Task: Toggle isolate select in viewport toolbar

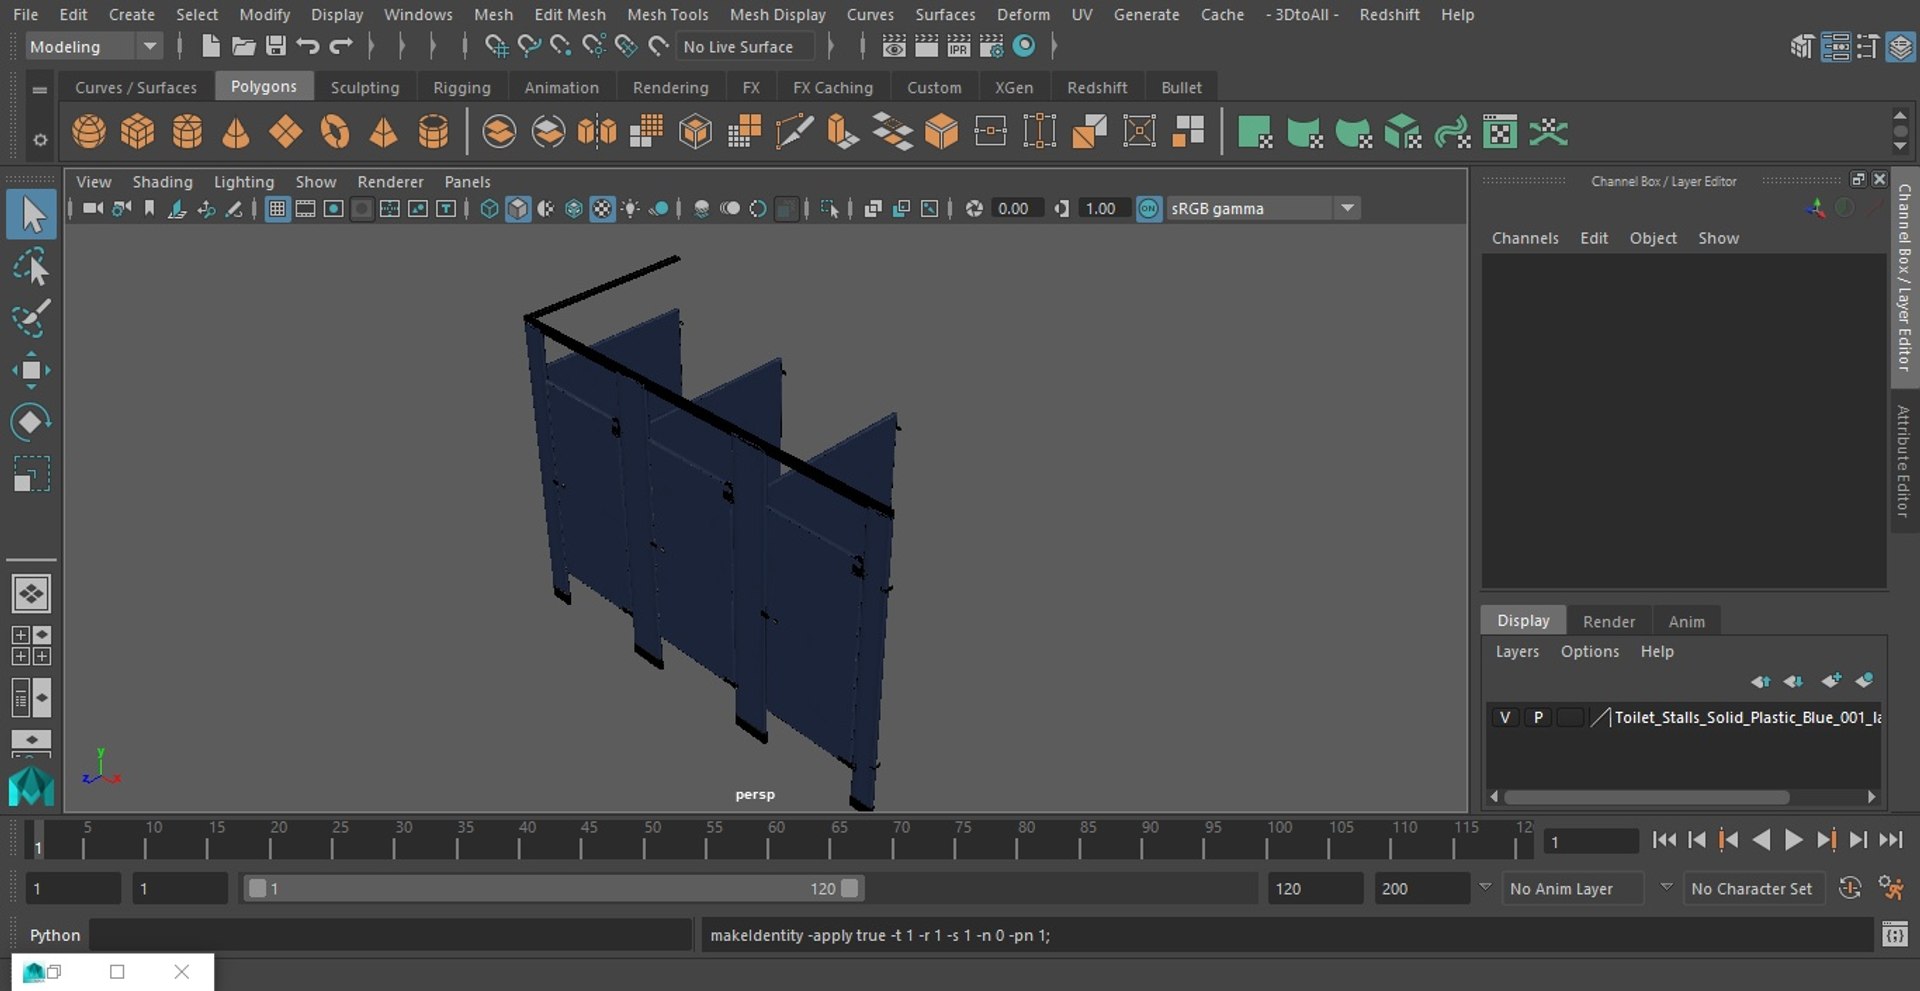Action: [829, 208]
